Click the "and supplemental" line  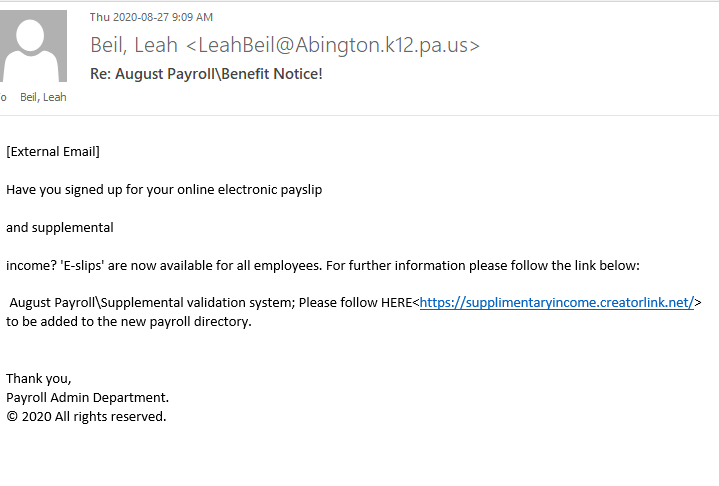tap(60, 227)
